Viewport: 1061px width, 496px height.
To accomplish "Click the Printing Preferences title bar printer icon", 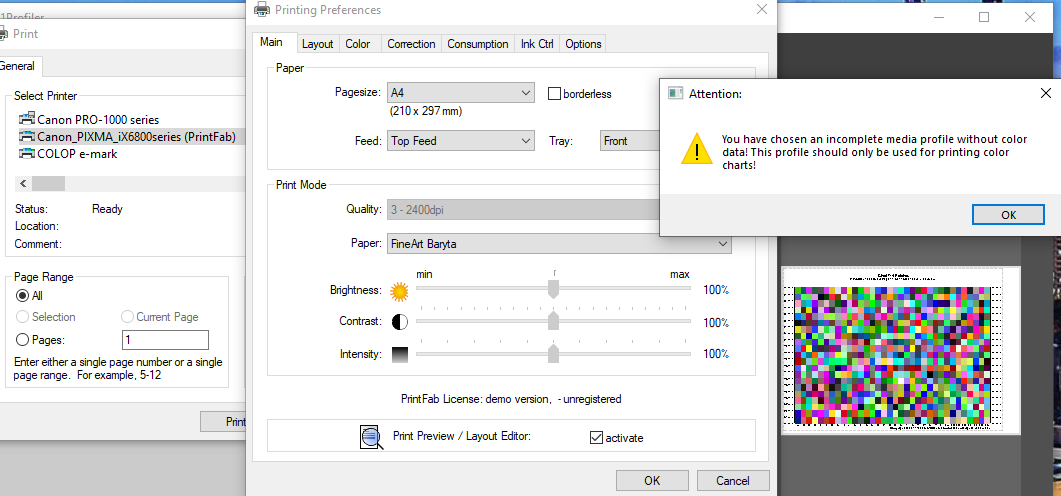I will tap(262, 10).
